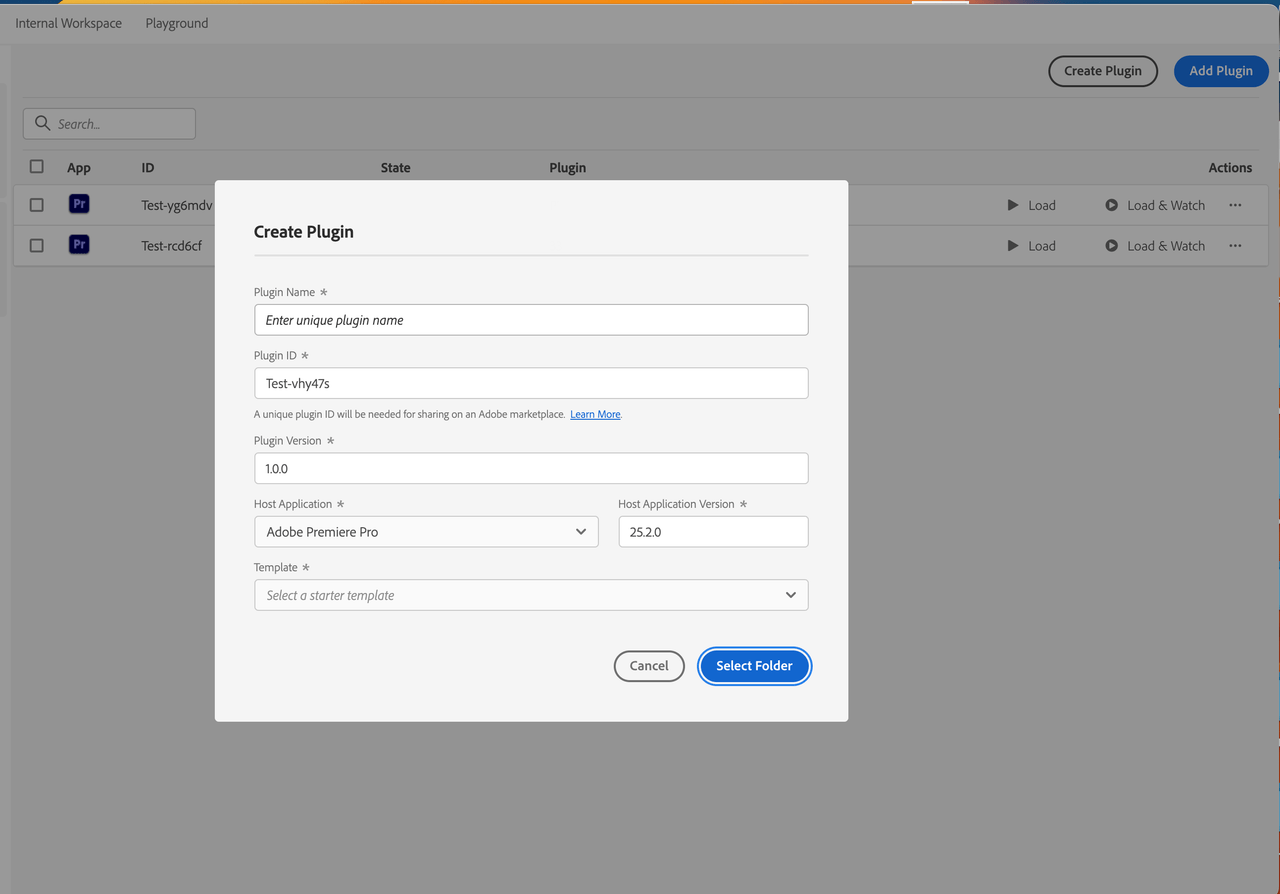1280x894 pixels.
Task: Open the Host Application dropdown
Action: pos(426,532)
